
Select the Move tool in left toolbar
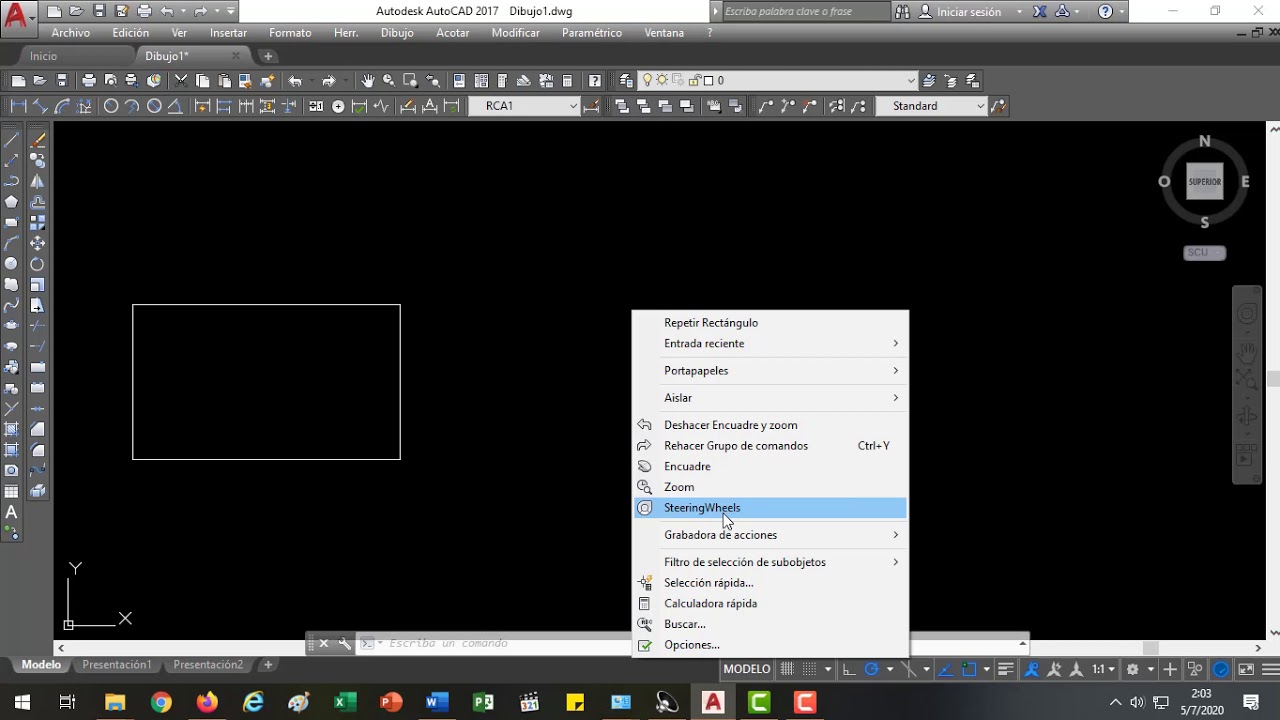(37, 243)
